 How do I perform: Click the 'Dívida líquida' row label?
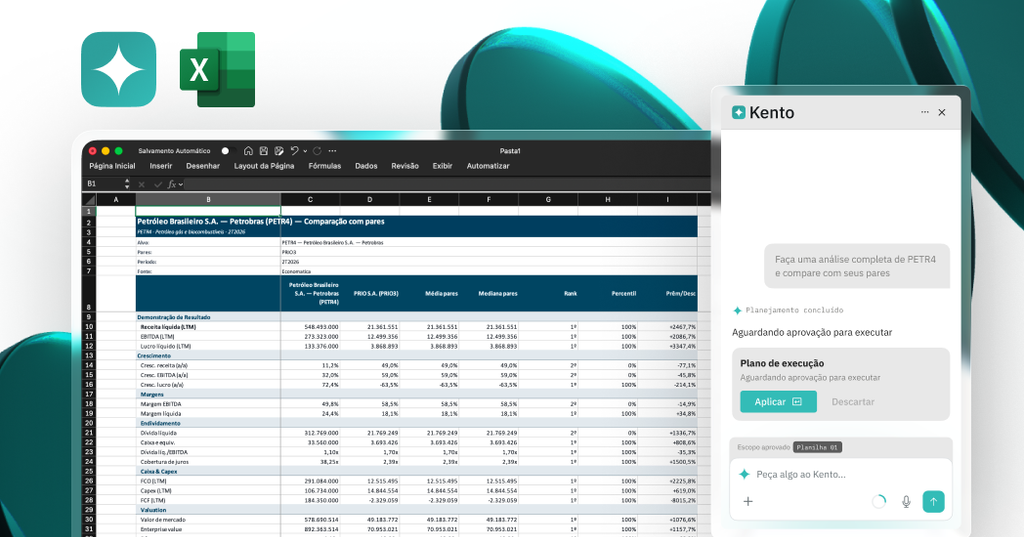tap(159, 432)
